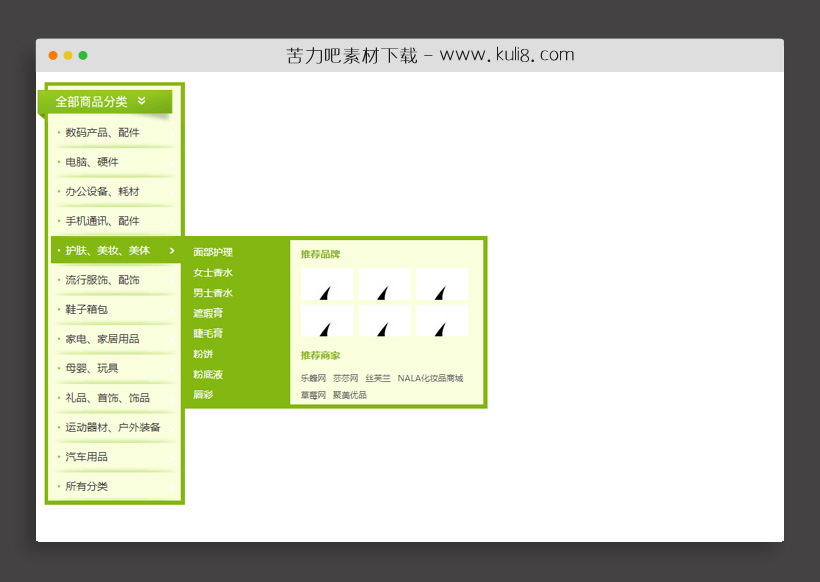Click the first logo in the bottom brand row
This screenshot has height=582, width=820.
326,322
